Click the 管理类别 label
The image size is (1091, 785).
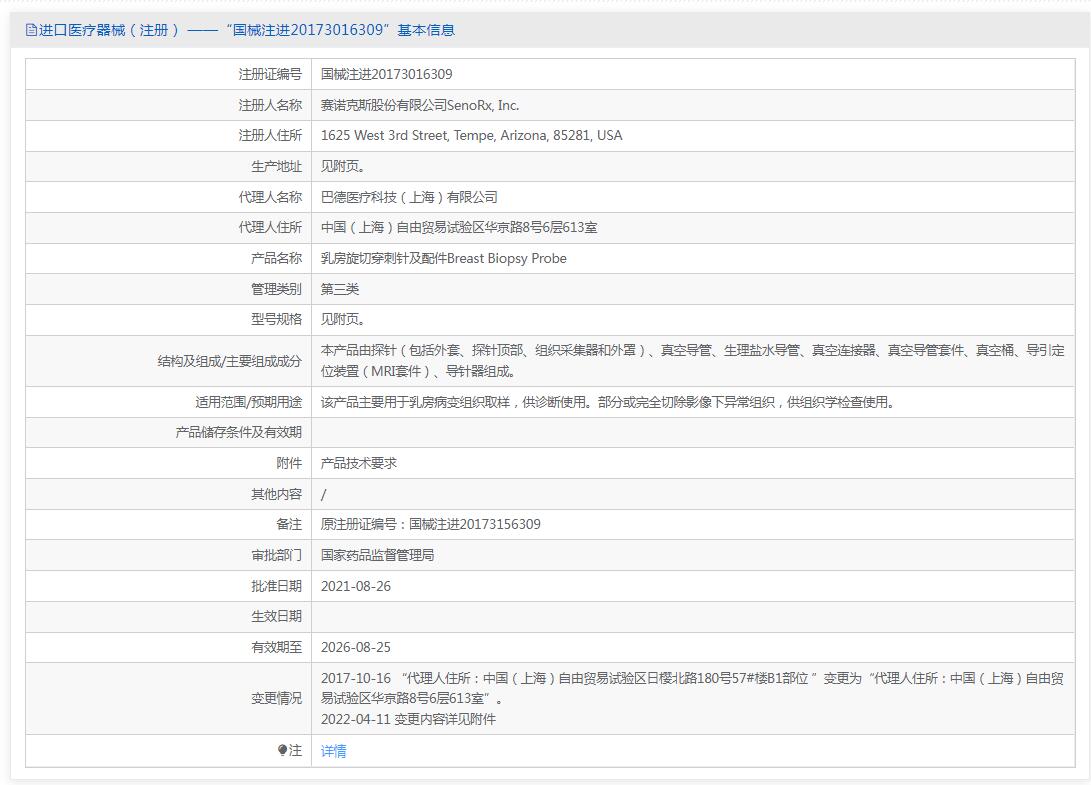276,289
